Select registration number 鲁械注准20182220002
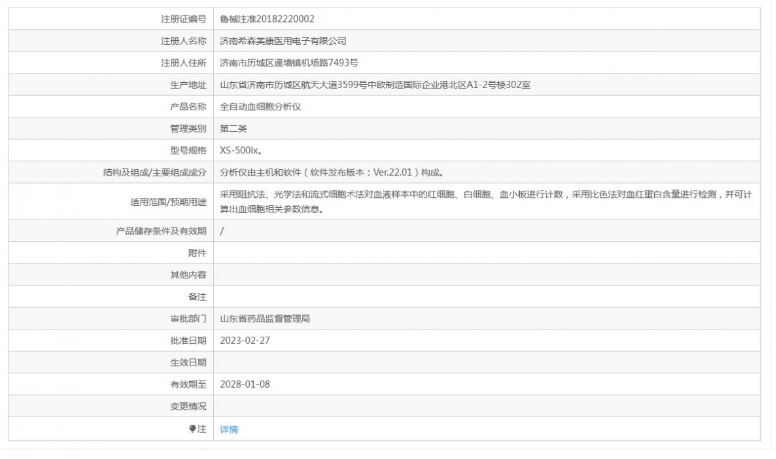776x459 pixels. click(267, 19)
